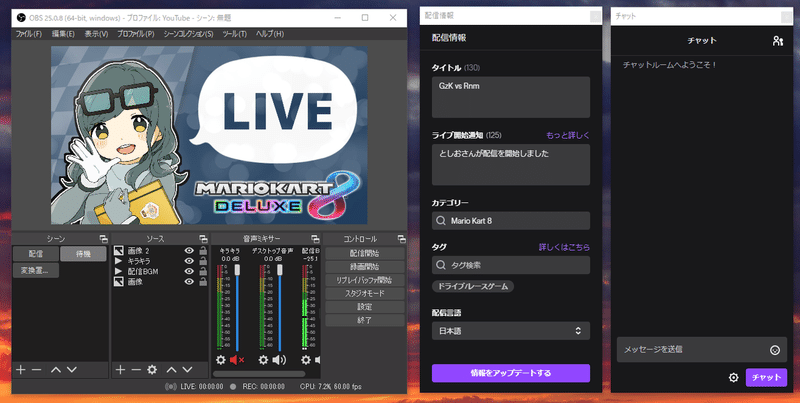Open OBS 設定 button

pos(365,307)
